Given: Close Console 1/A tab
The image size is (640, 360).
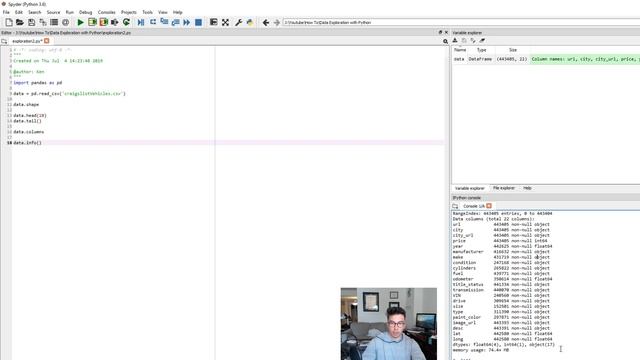Looking at the screenshot, I should [489, 206].
